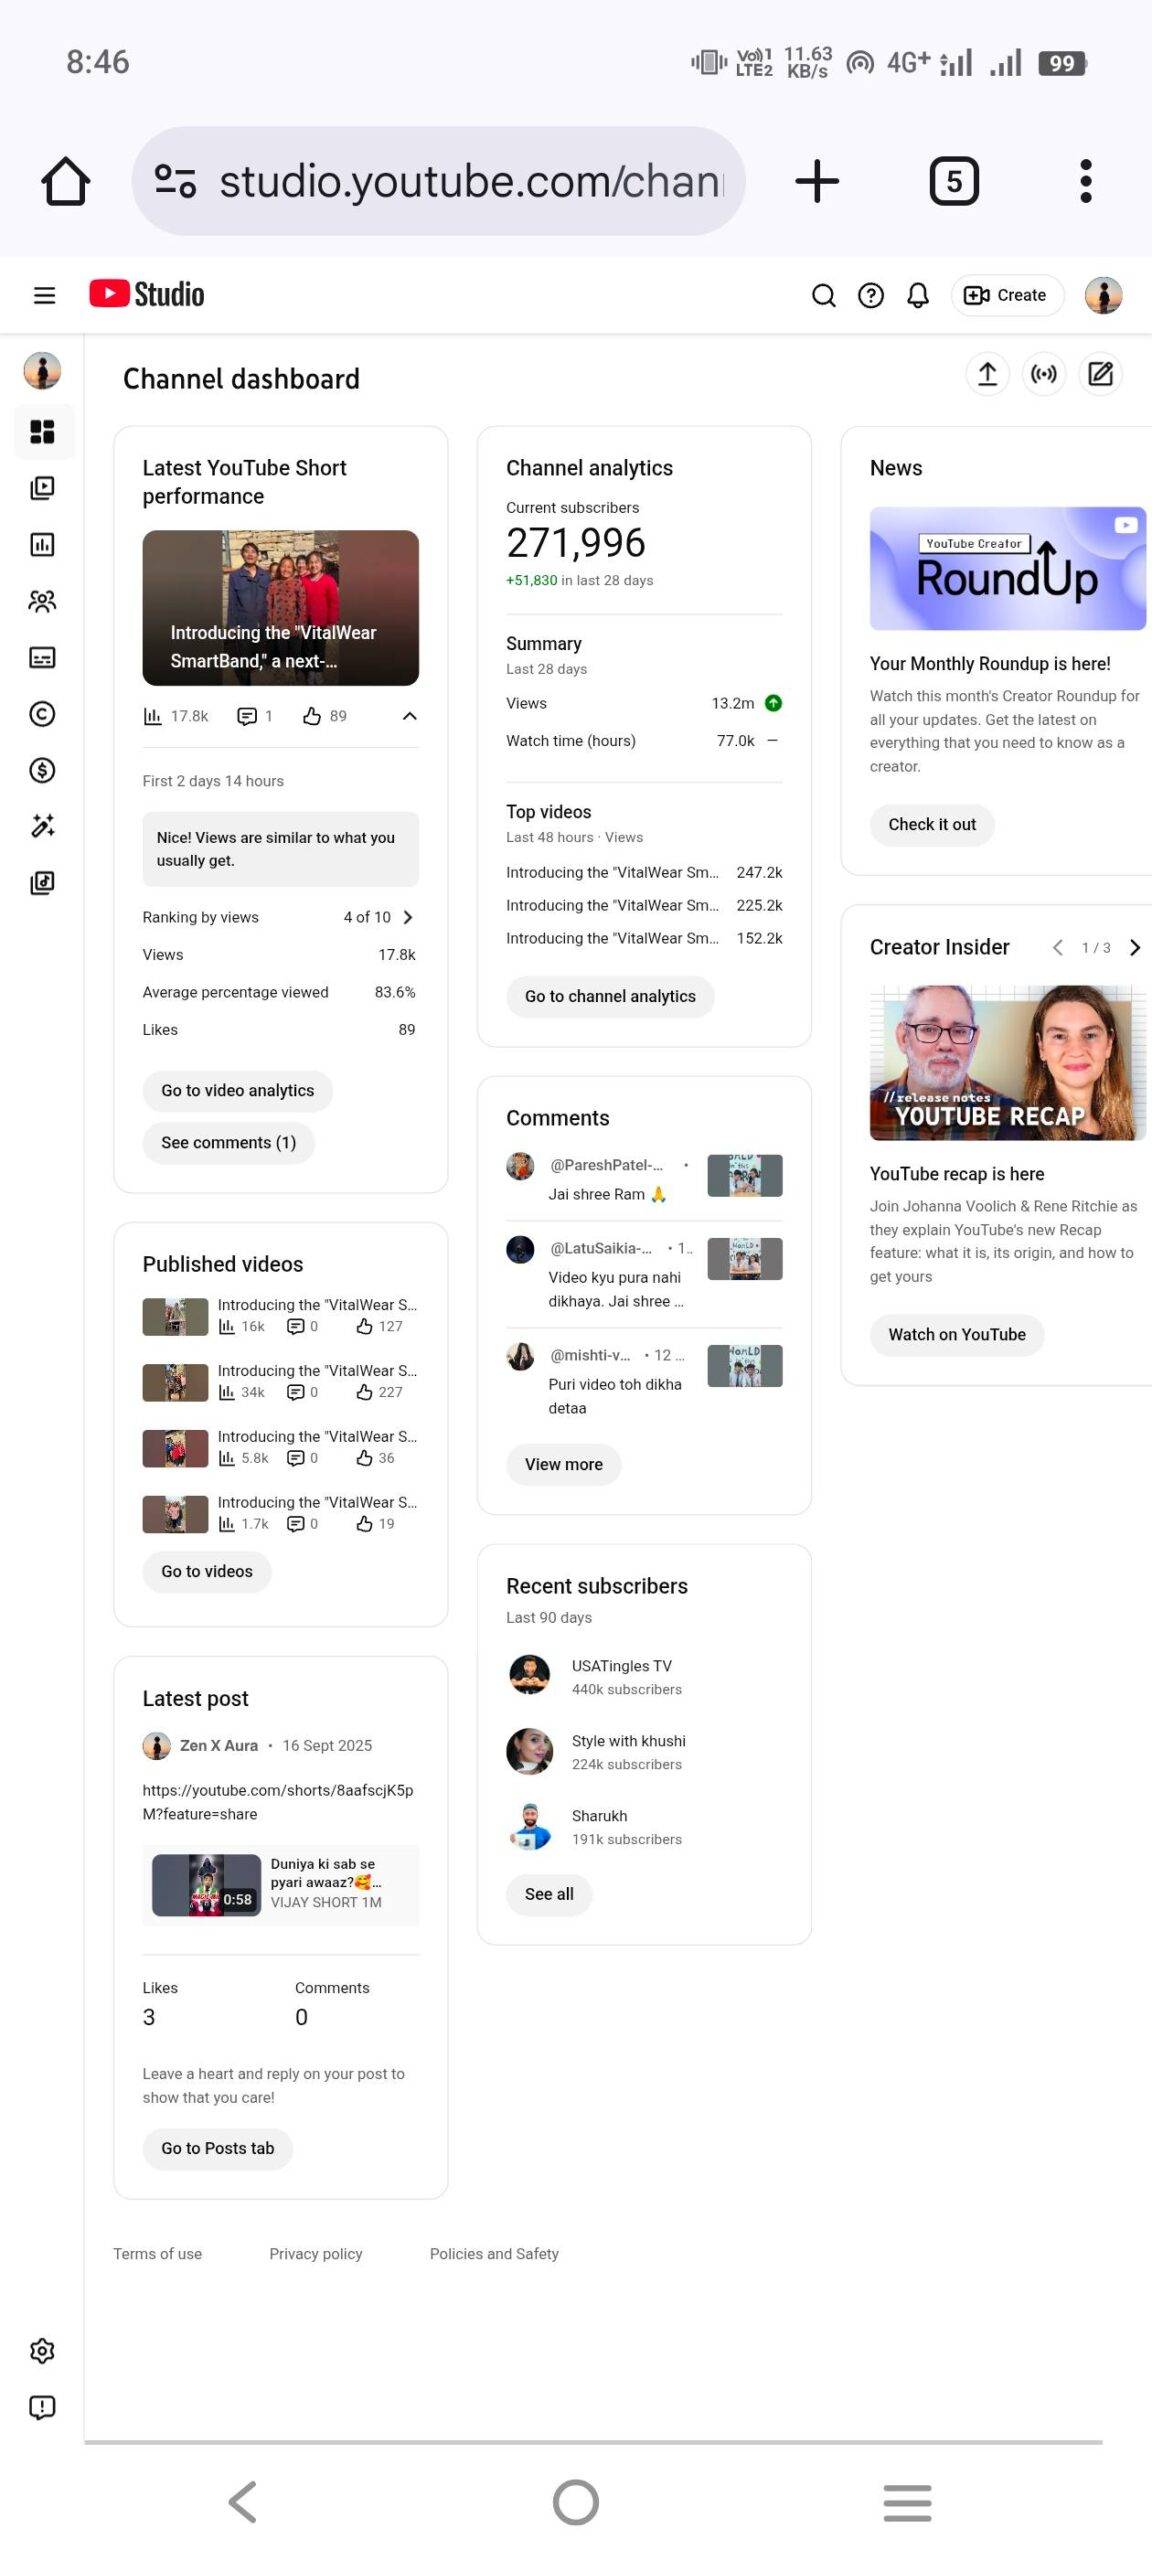Open the Analytics icon in the sidebar
The image size is (1152, 2560).
tap(42, 545)
